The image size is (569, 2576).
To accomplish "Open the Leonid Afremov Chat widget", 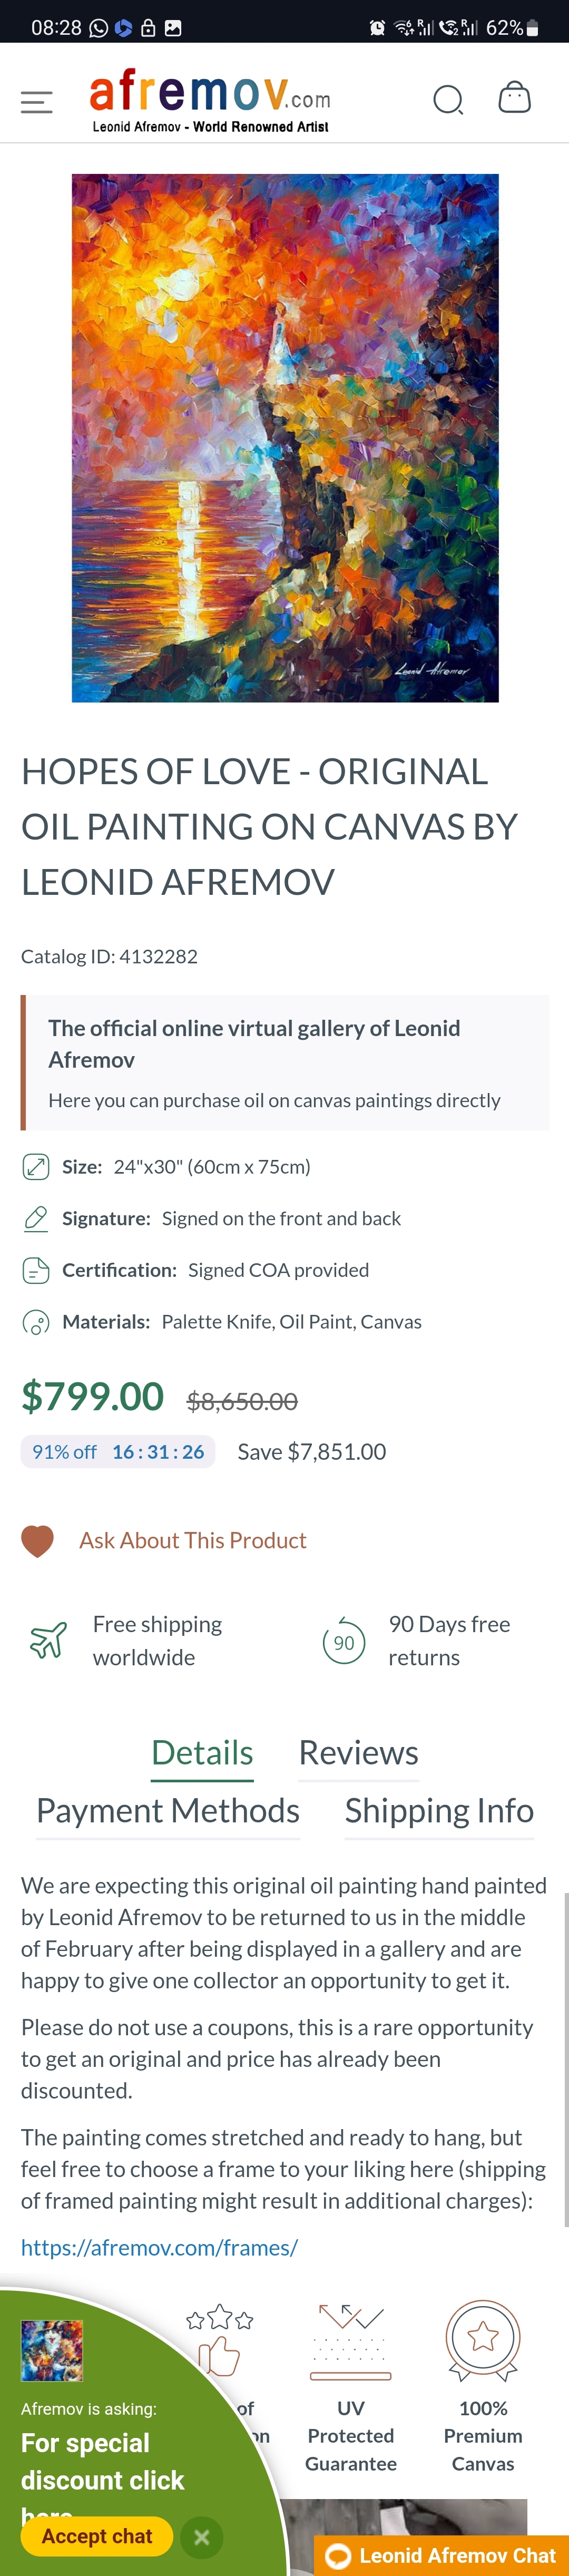I will point(443,2555).
